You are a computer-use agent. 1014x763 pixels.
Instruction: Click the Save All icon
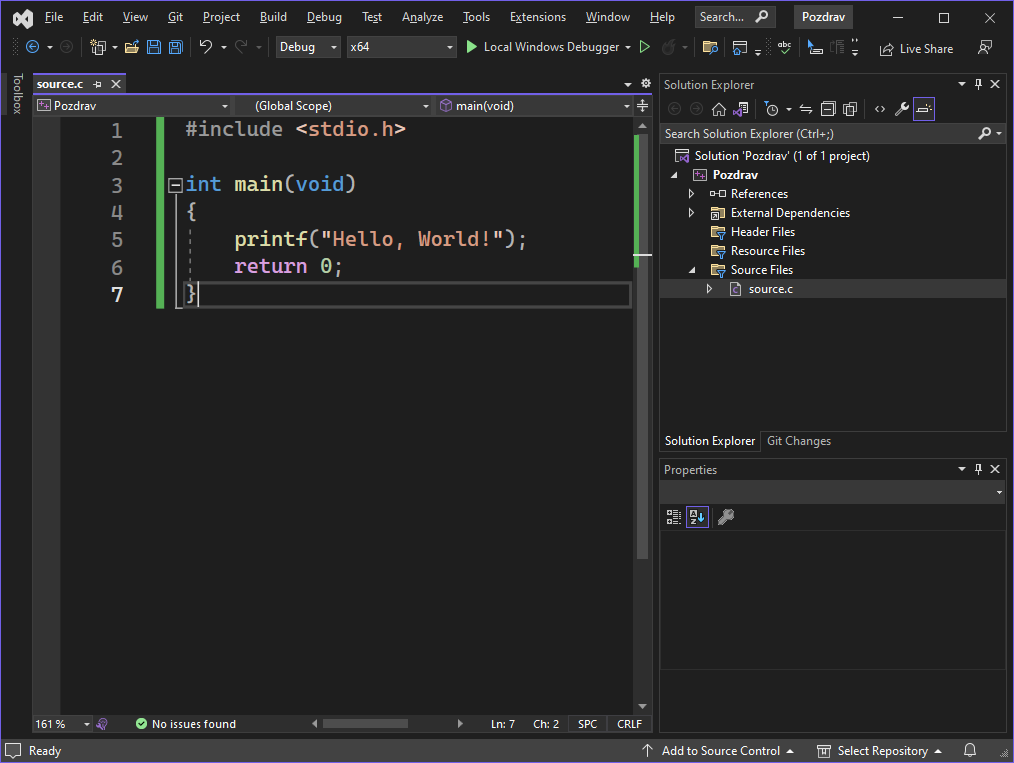(x=175, y=47)
